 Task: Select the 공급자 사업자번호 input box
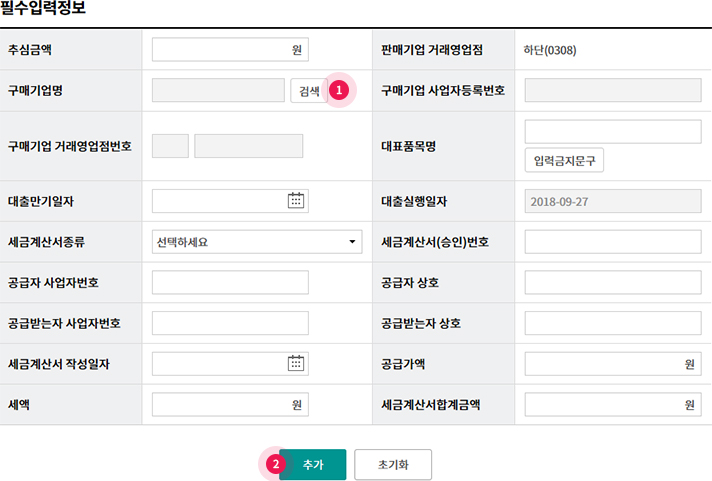tap(230, 282)
